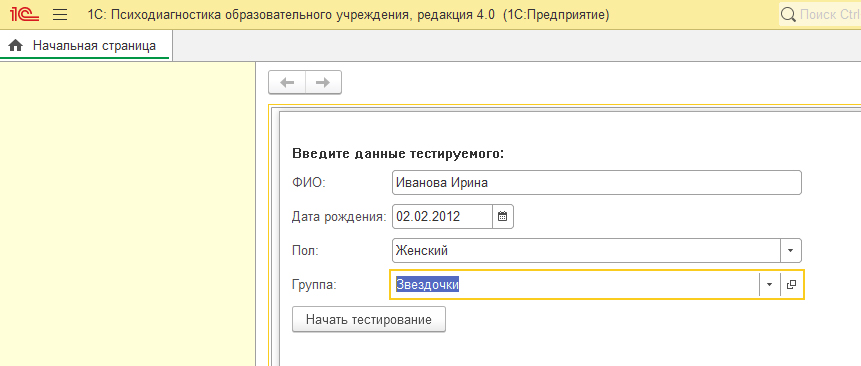Click Начать тестирование button
861x366 pixels.
click(x=368, y=319)
